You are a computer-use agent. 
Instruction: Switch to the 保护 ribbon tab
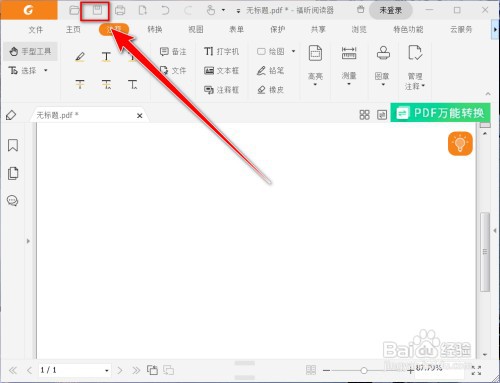[x=277, y=29]
